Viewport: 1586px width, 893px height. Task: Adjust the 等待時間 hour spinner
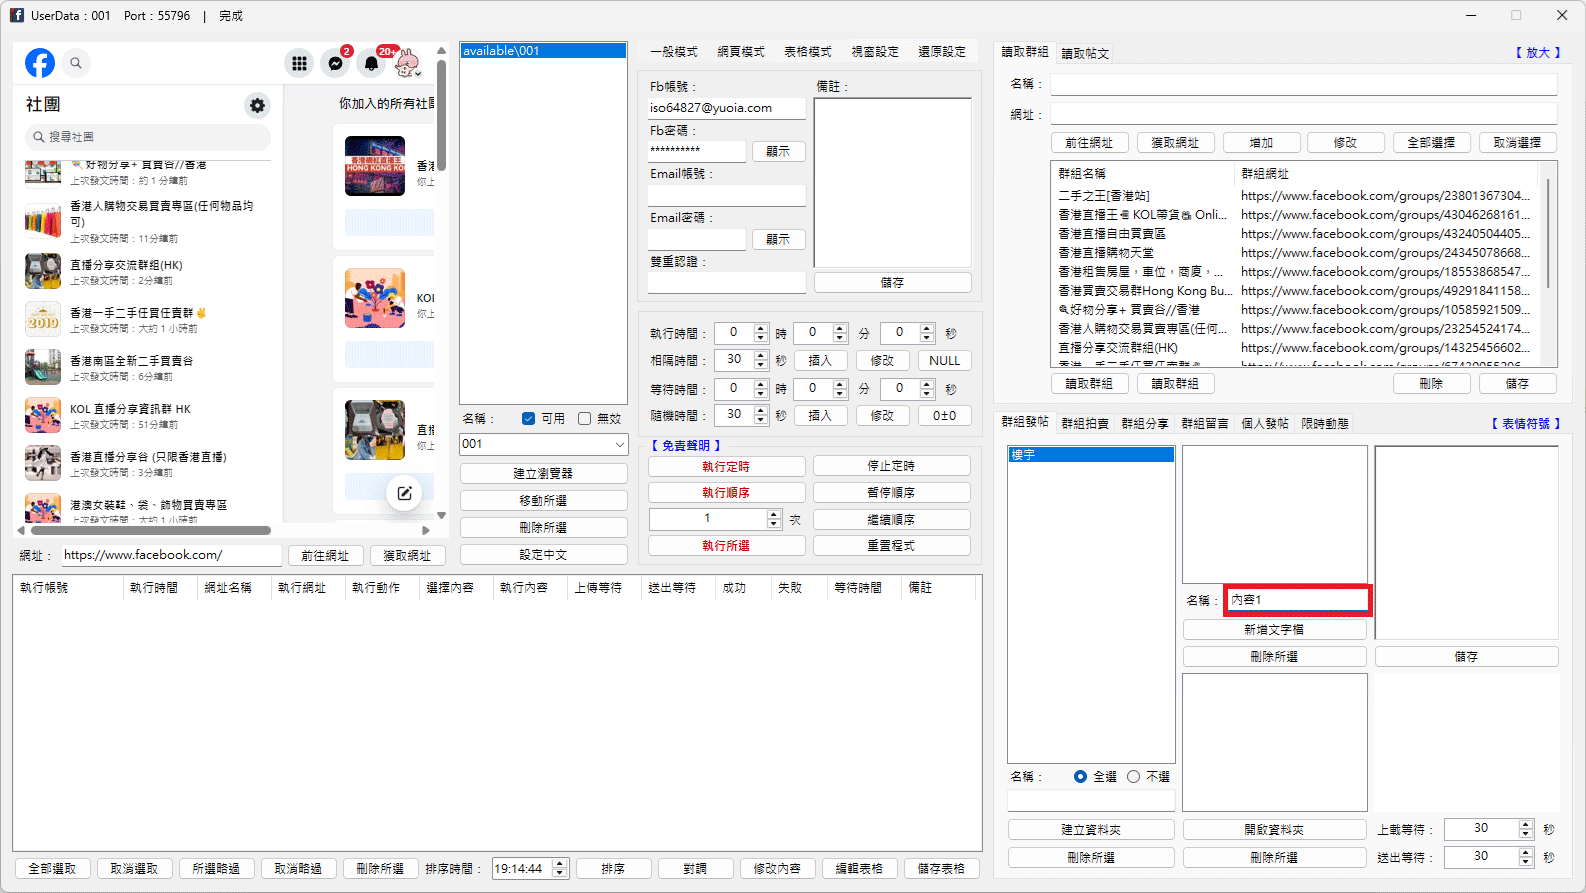pos(761,389)
